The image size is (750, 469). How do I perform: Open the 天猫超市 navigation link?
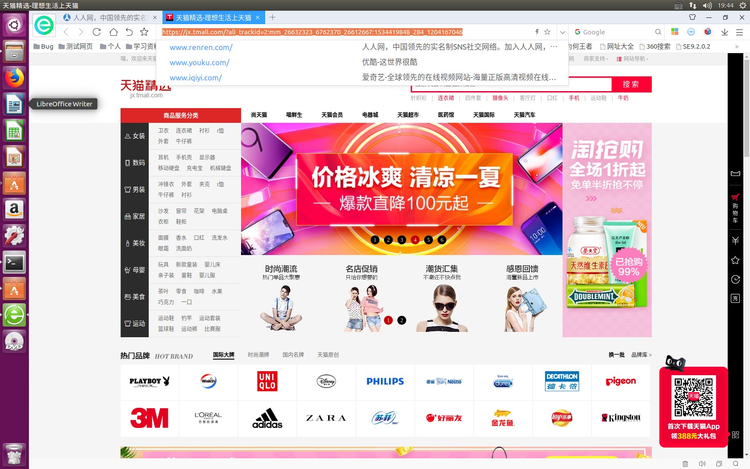pyautogui.click(x=408, y=115)
